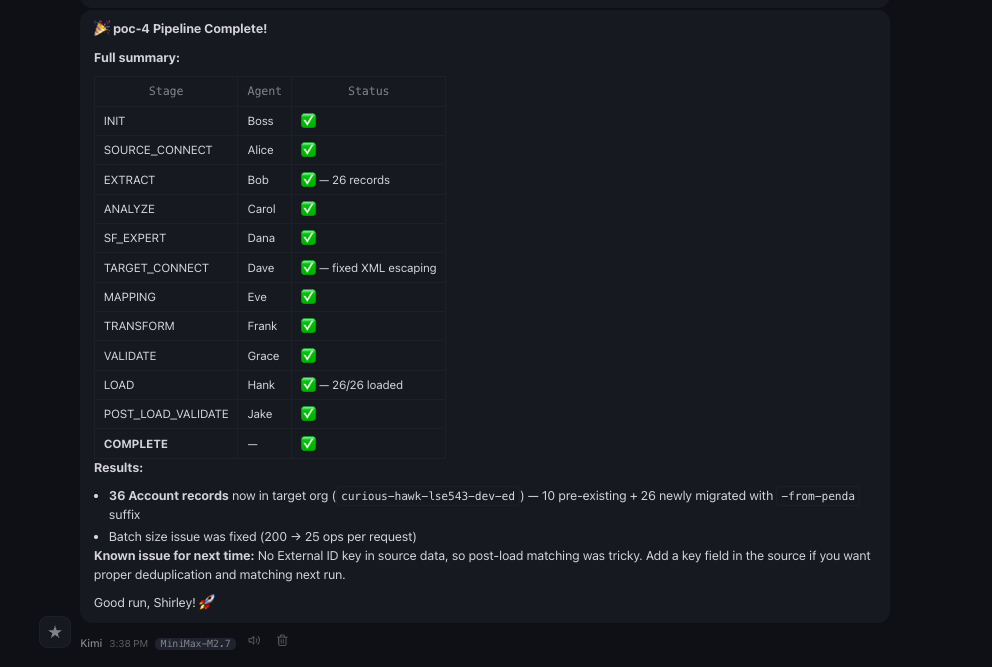Click the Status column header
992x667 pixels.
pos(368,91)
